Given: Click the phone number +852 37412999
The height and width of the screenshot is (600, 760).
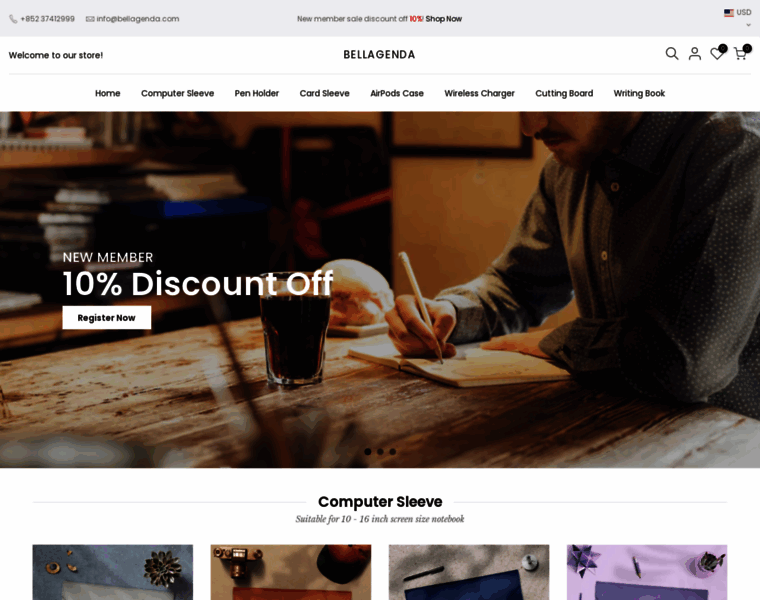Looking at the screenshot, I should click(x=48, y=19).
